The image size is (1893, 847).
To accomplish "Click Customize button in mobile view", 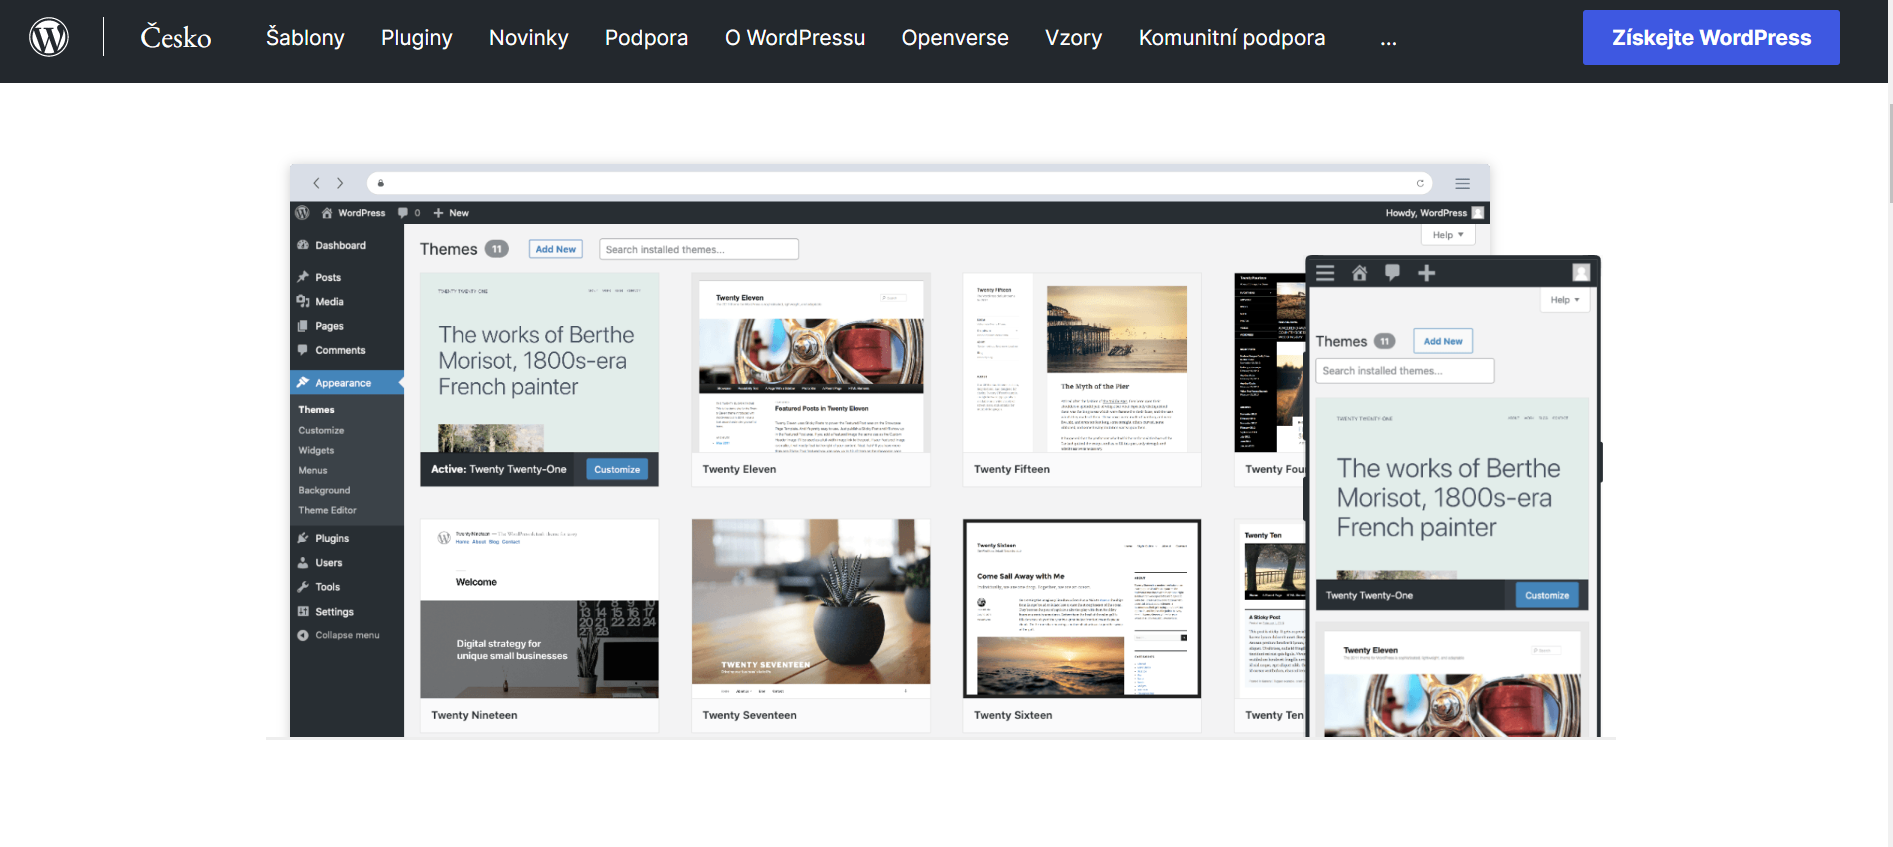I will [1547, 595].
